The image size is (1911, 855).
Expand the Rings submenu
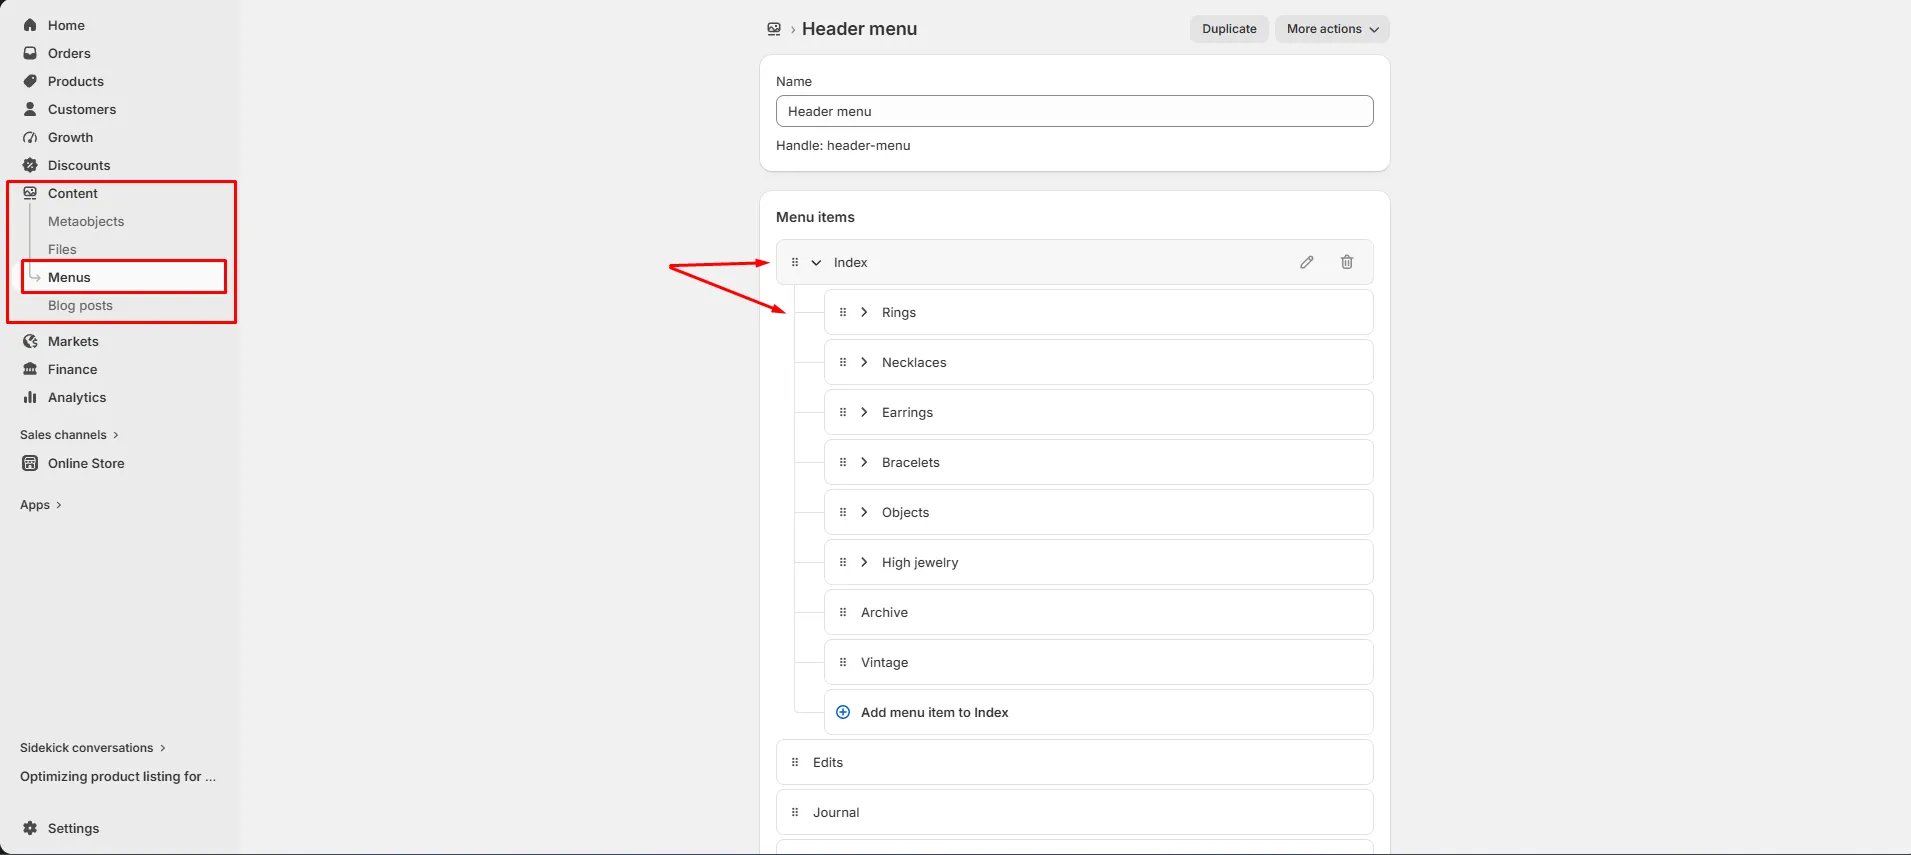pos(864,312)
